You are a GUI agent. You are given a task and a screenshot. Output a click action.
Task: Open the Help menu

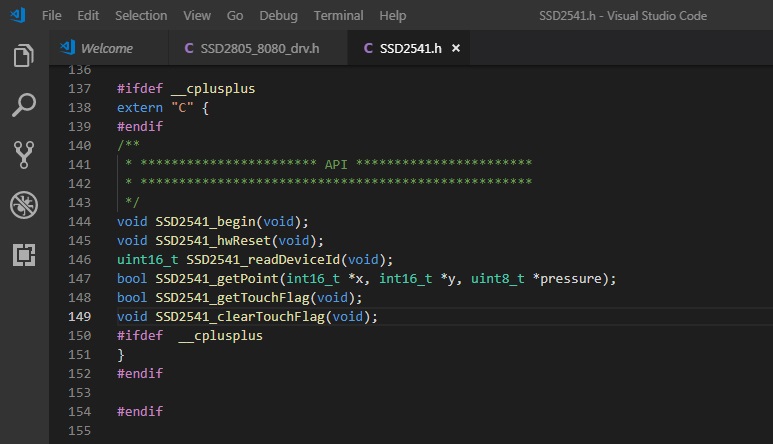393,16
